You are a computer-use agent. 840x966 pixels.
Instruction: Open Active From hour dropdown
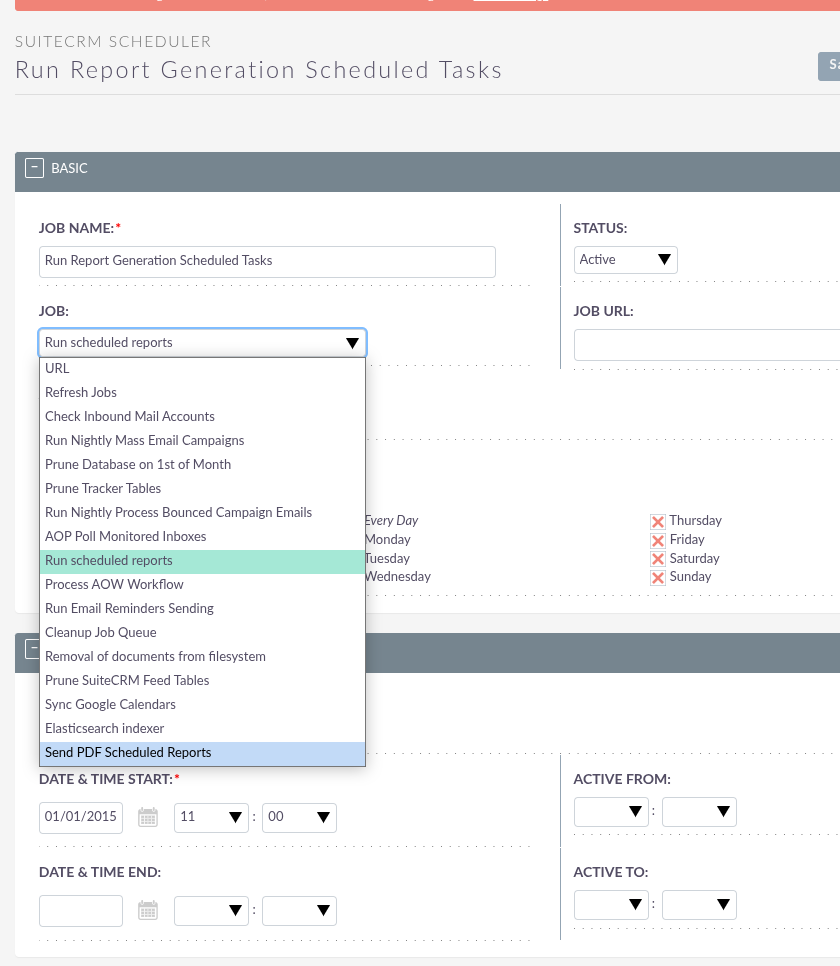tap(611, 812)
